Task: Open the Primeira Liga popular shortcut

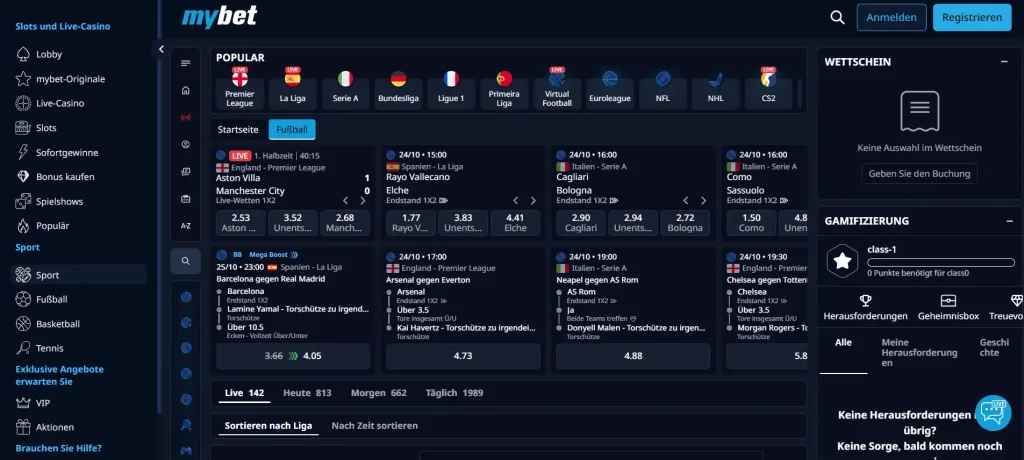Action: click(504, 89)
